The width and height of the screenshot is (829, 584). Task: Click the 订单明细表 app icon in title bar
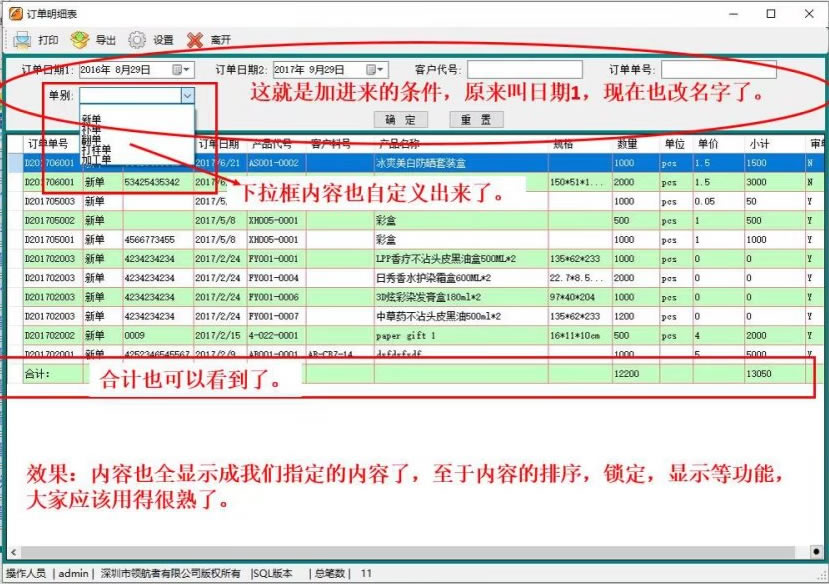pos(16,13)
